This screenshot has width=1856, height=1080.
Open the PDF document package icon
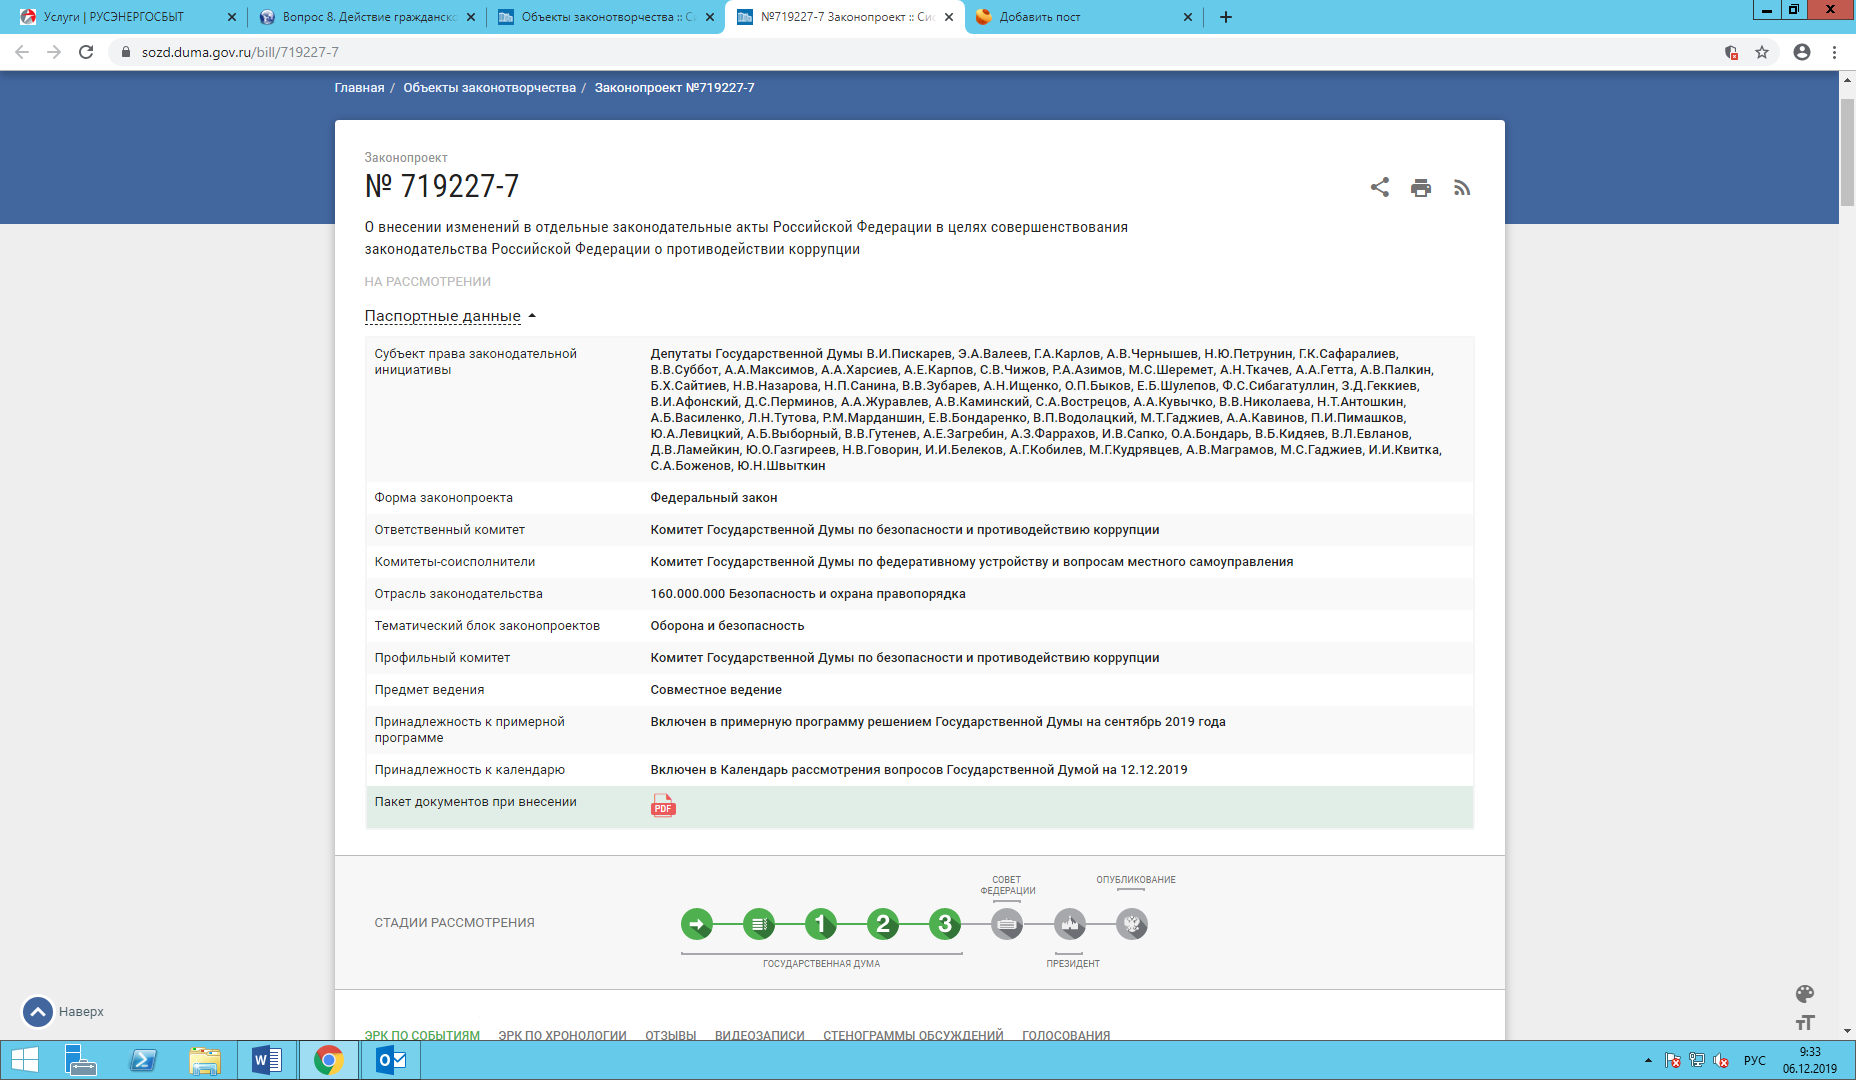tap(663, 806)
